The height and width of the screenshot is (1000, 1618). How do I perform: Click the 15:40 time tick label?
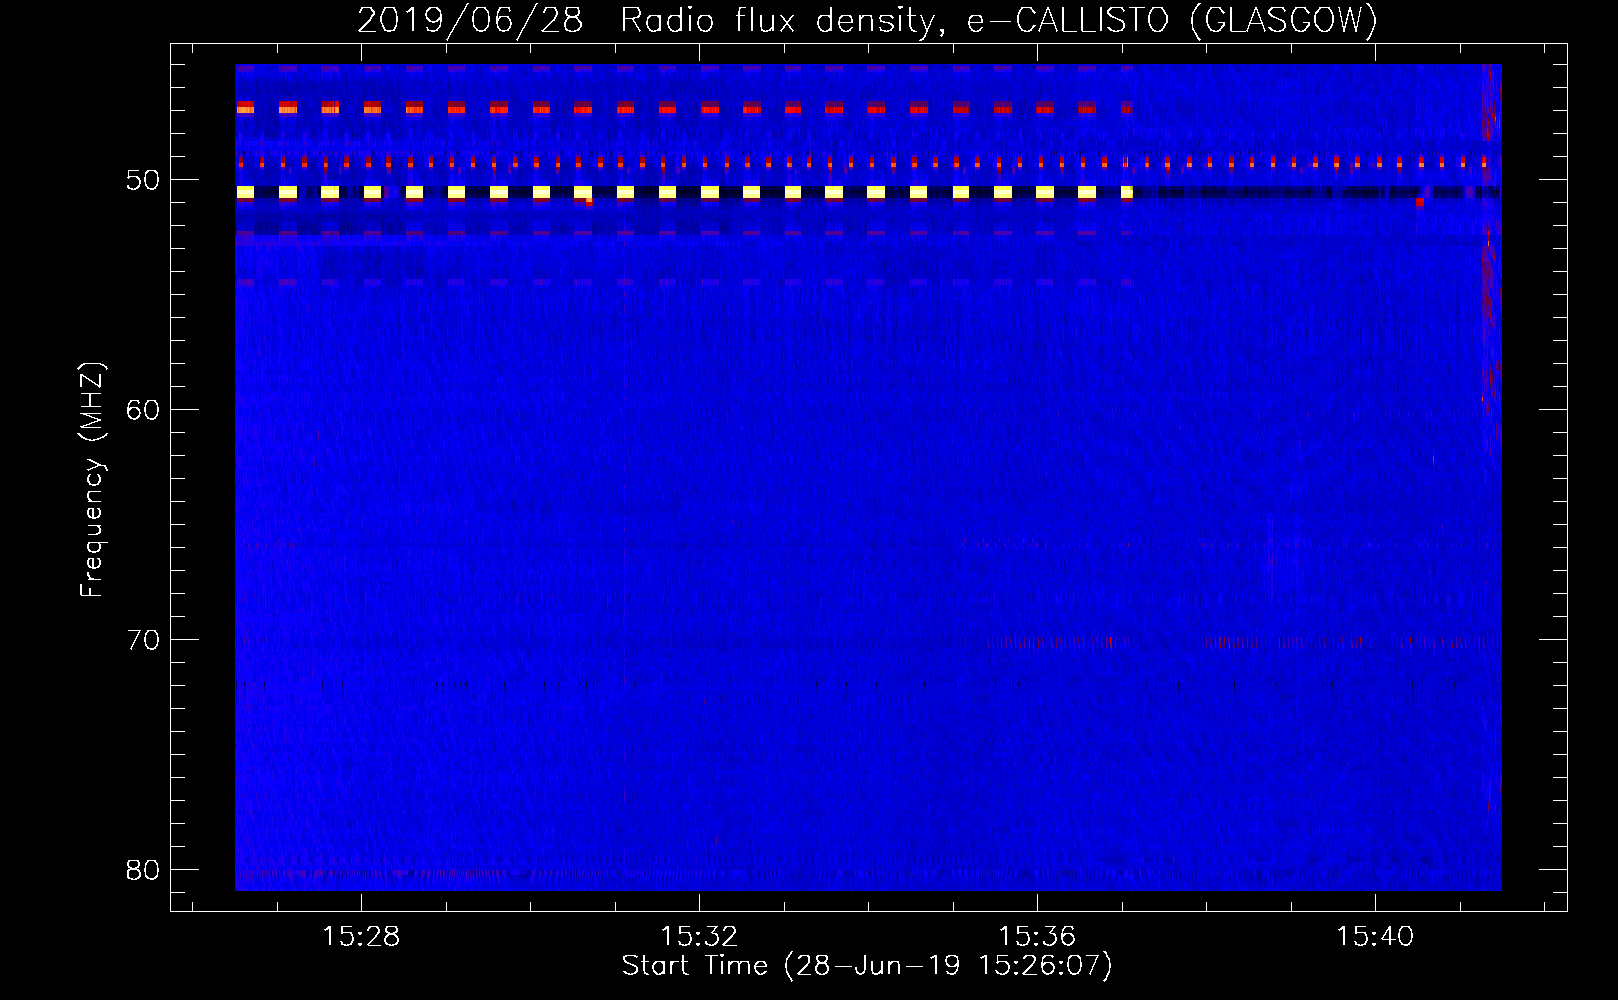click(1375, 936)
